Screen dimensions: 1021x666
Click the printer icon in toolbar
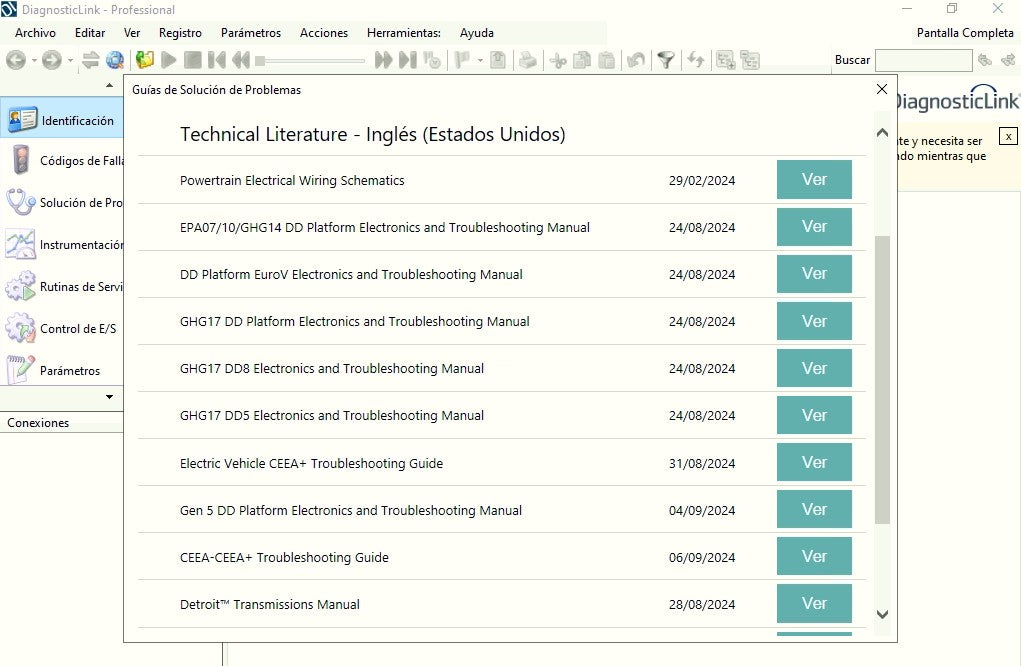(x=527, y=60)
